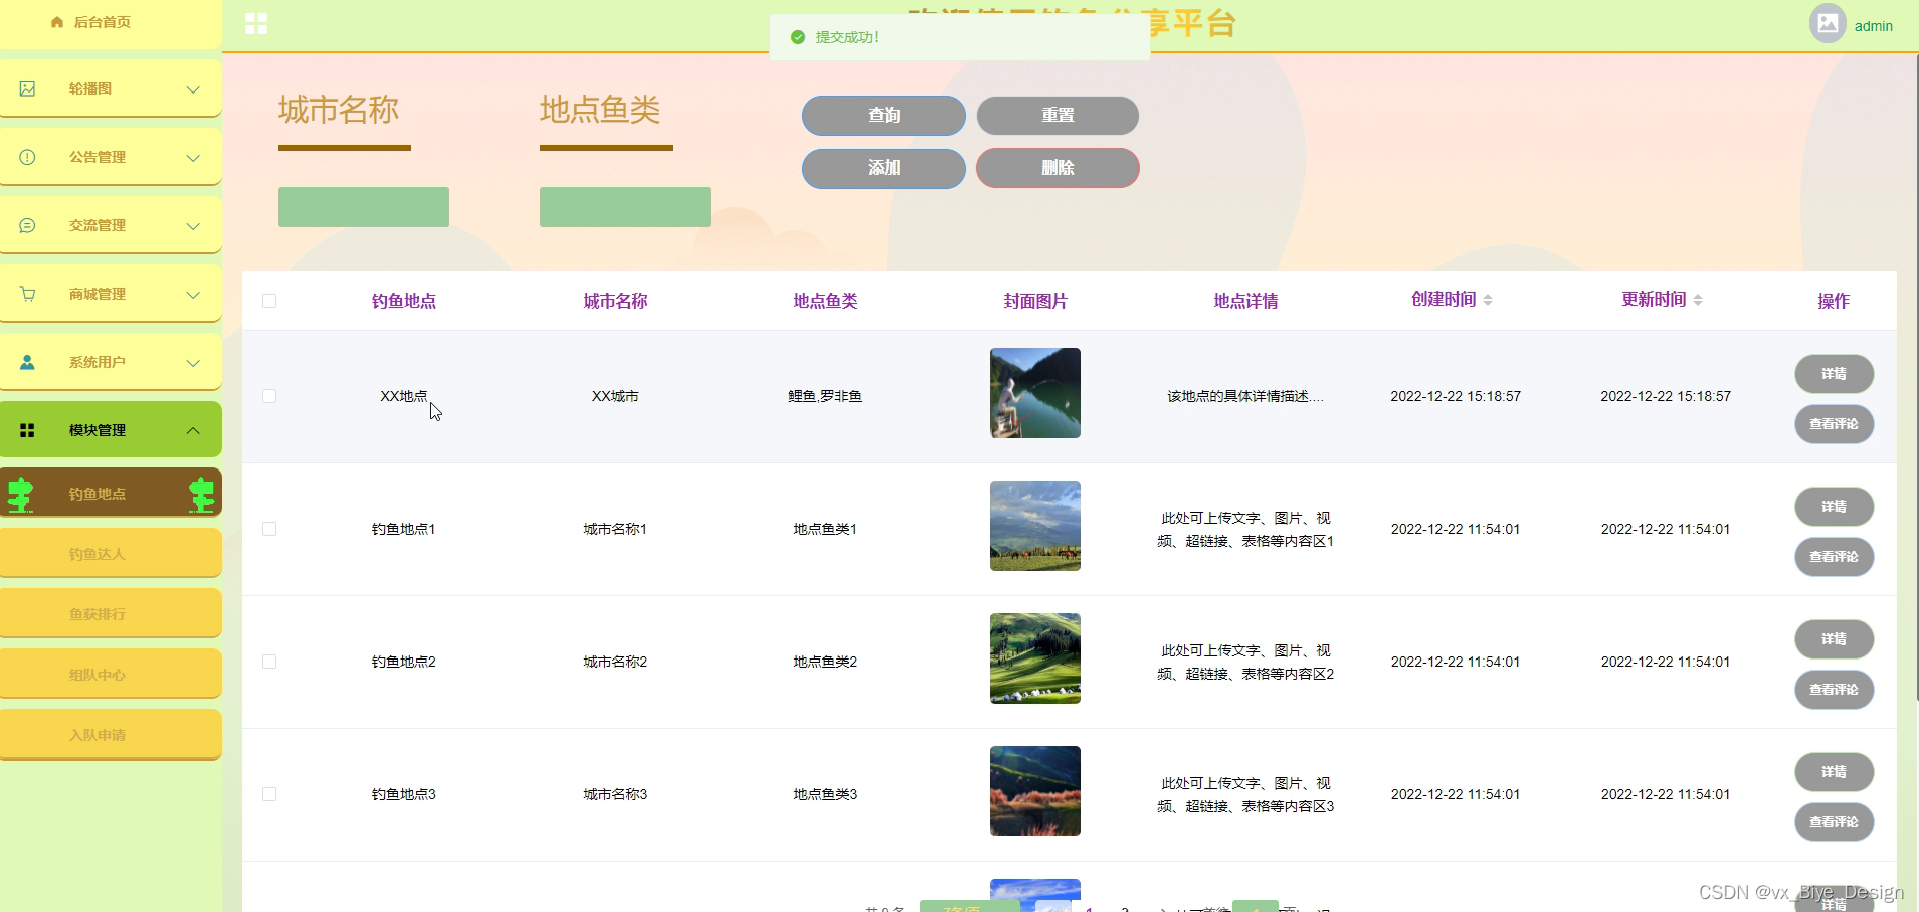Click the 交流管理 chat bubble icon
Screen dimensions: 1919x912
pos(27,226)
